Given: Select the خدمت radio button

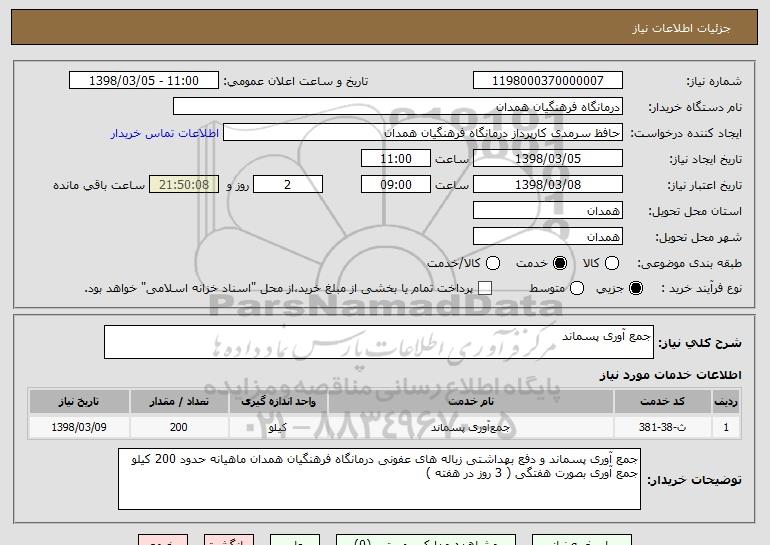Looking at the screenshot, I should [560, 263].
